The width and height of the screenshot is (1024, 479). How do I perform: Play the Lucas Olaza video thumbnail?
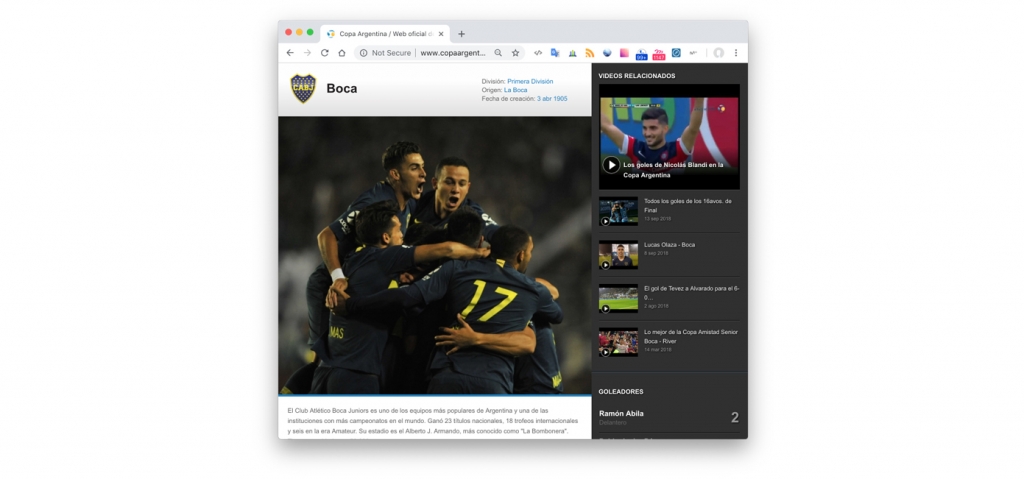click(x=618, y=255)
